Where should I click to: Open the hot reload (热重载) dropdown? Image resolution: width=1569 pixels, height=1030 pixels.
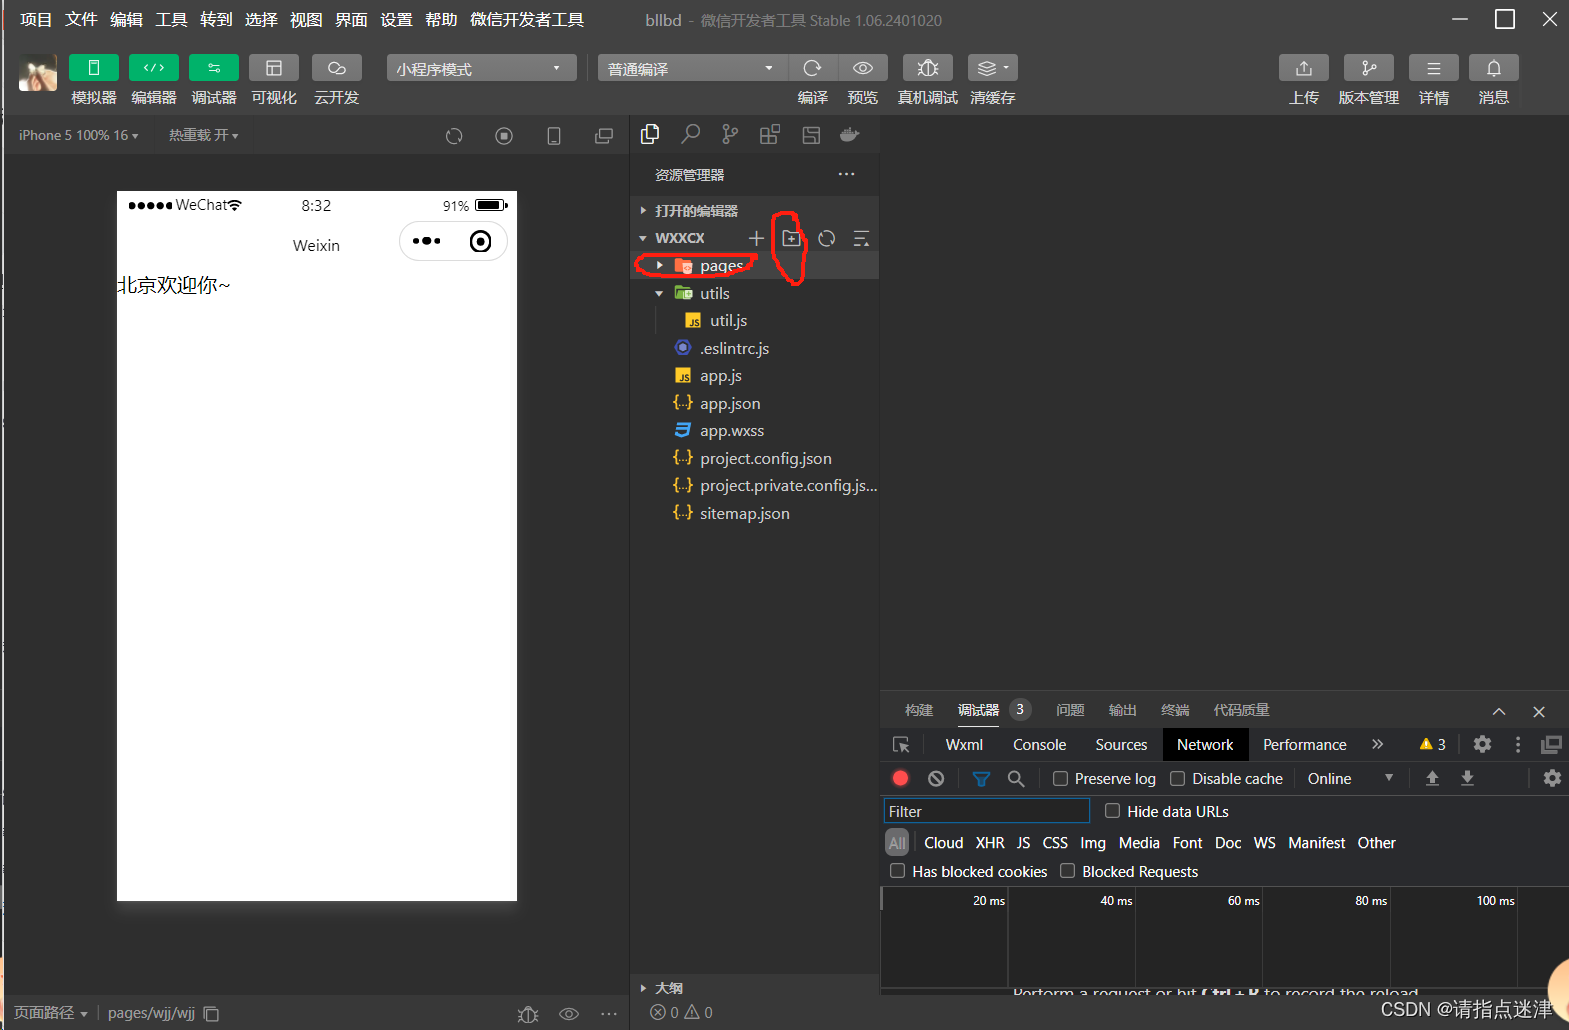coord(204,135)
